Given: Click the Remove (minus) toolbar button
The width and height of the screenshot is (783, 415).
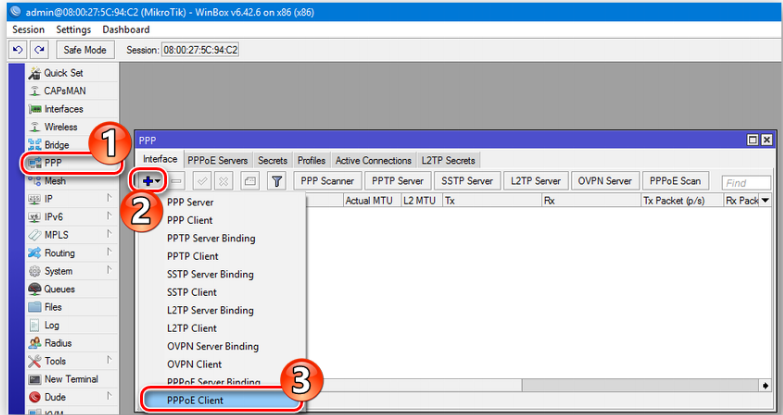Looking at the screenshot, I should tap(176, 181).
